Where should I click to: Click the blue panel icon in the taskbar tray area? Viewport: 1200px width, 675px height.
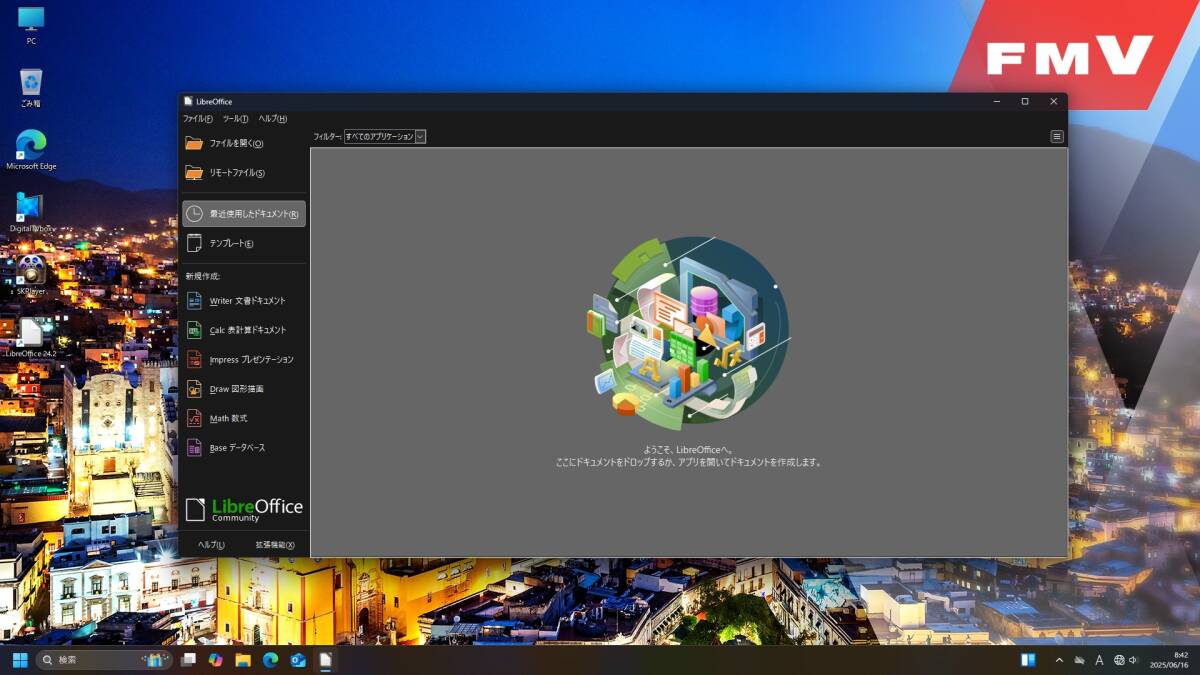click(1028, 660)
